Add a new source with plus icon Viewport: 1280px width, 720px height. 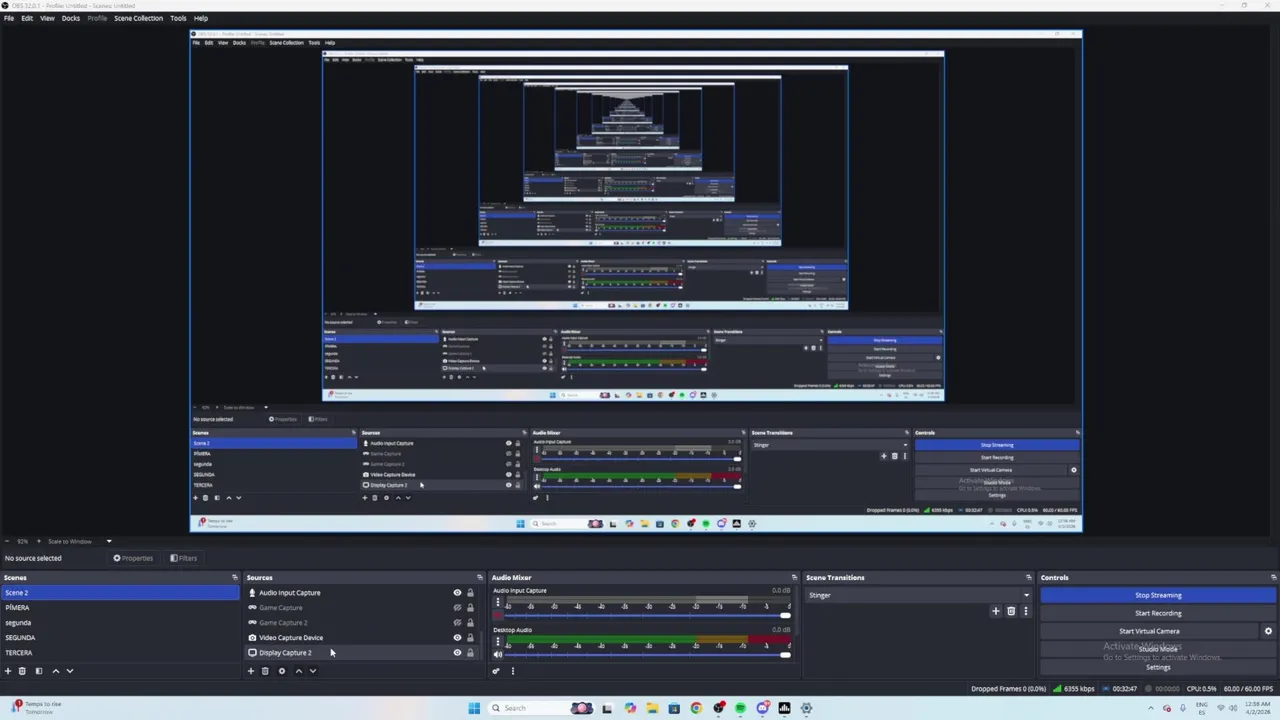[251, 671]
